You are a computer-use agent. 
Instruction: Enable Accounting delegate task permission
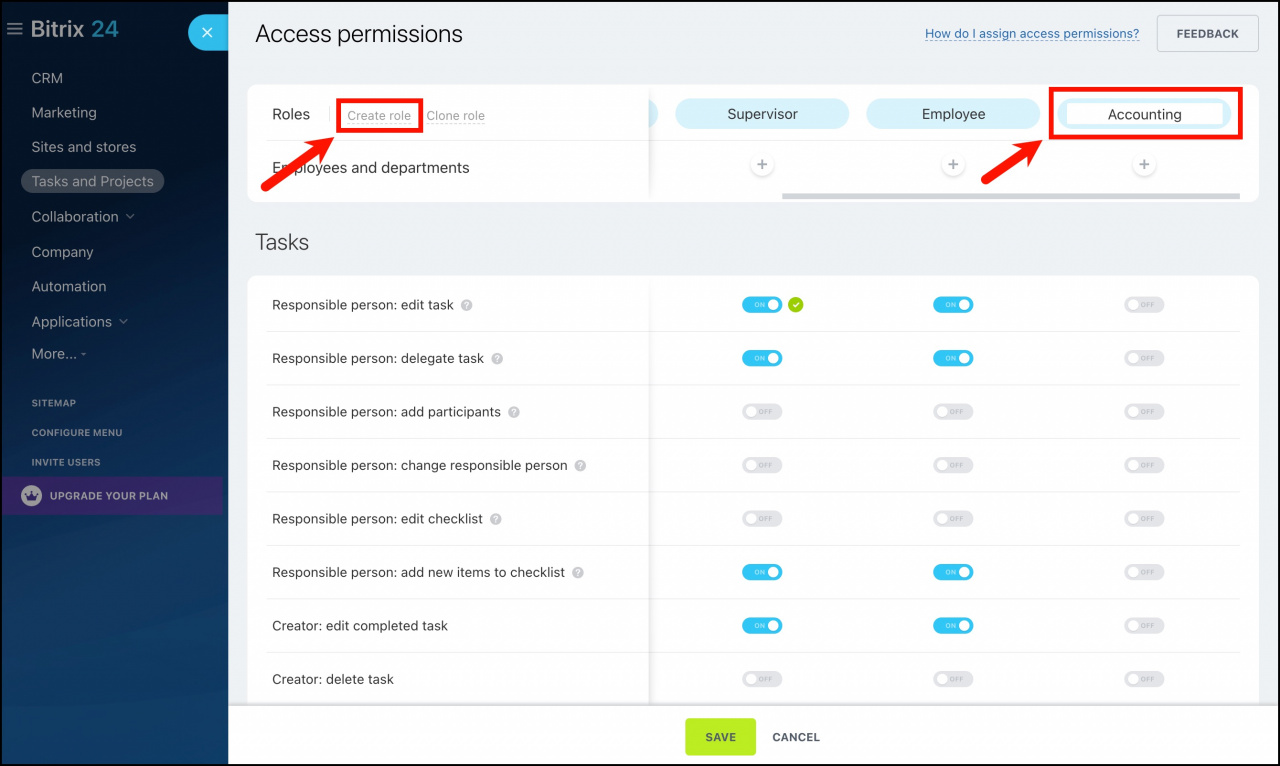1144,358
